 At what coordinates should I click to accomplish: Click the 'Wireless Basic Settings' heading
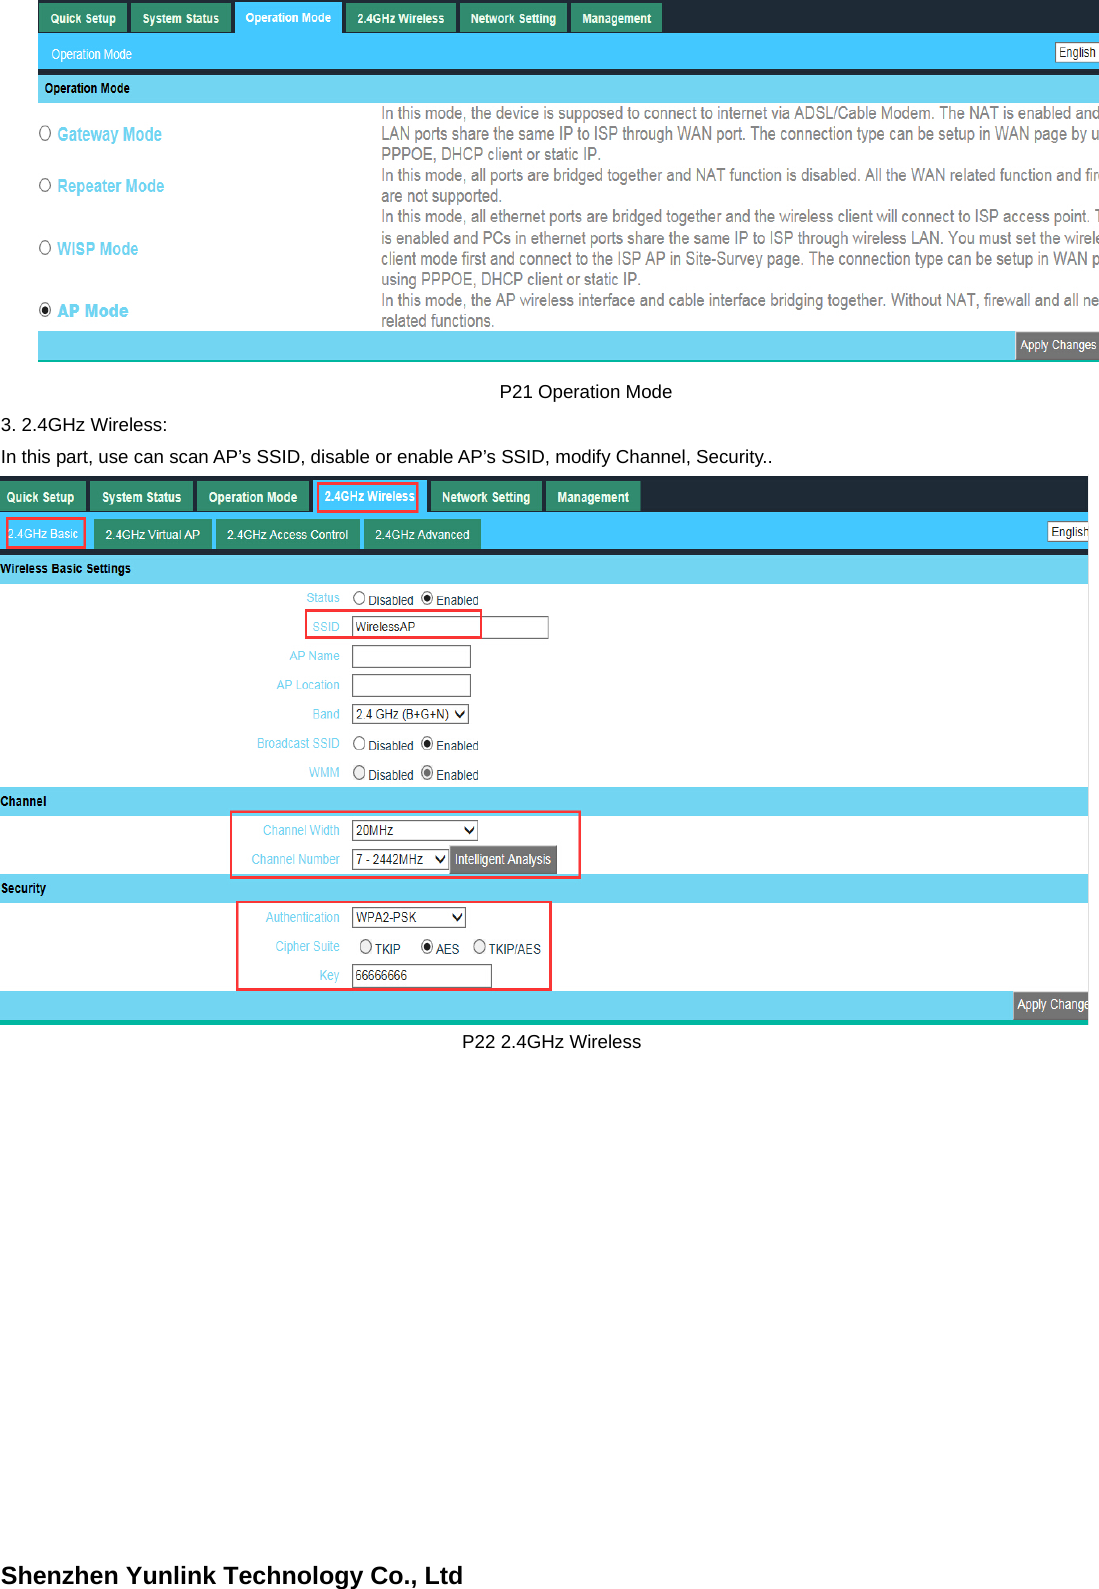65,568
